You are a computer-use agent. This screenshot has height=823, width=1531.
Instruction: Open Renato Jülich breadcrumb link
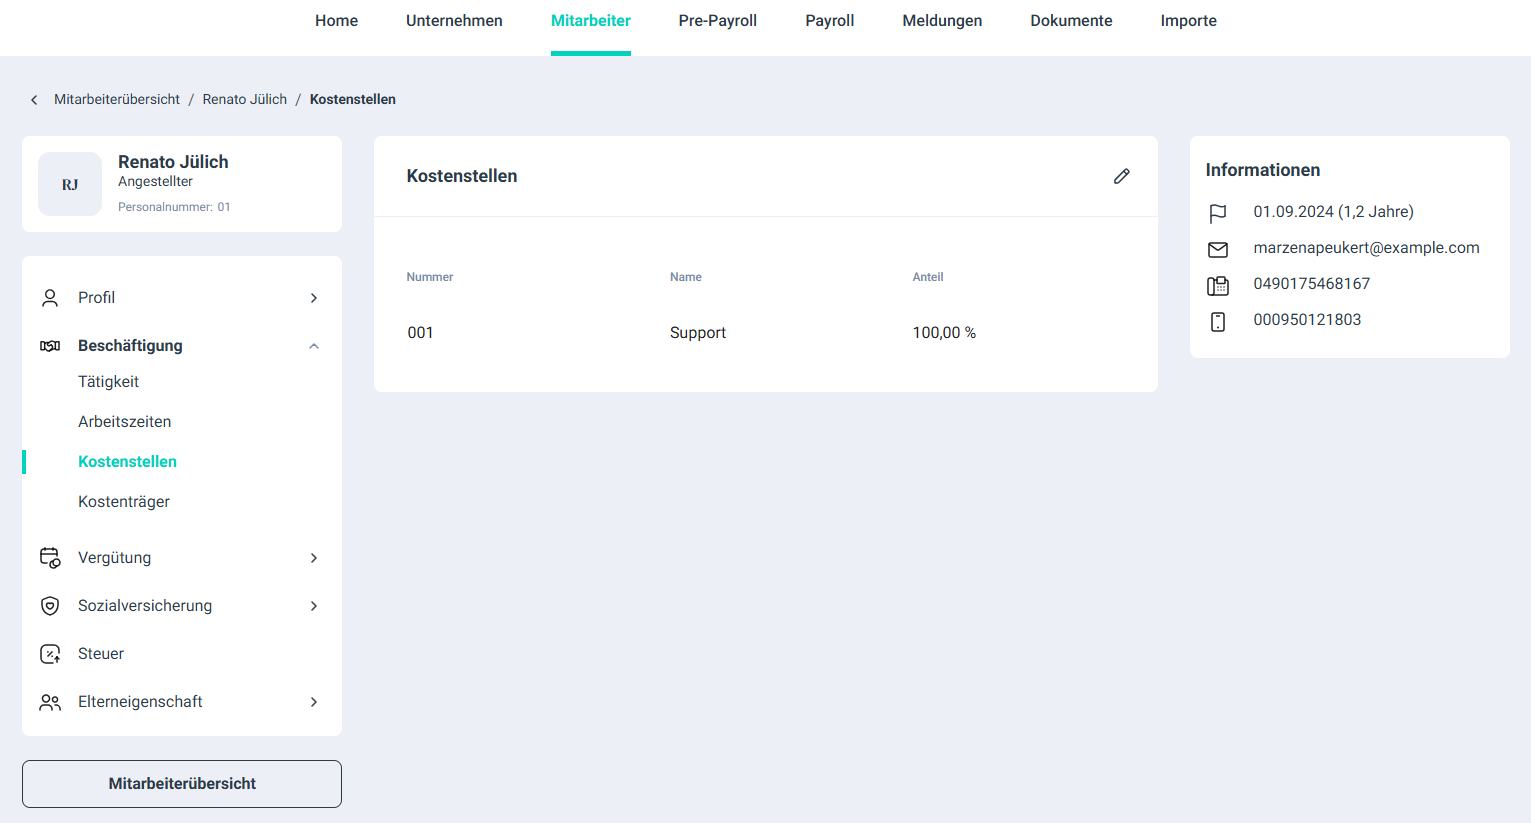(x=244, y=100)
